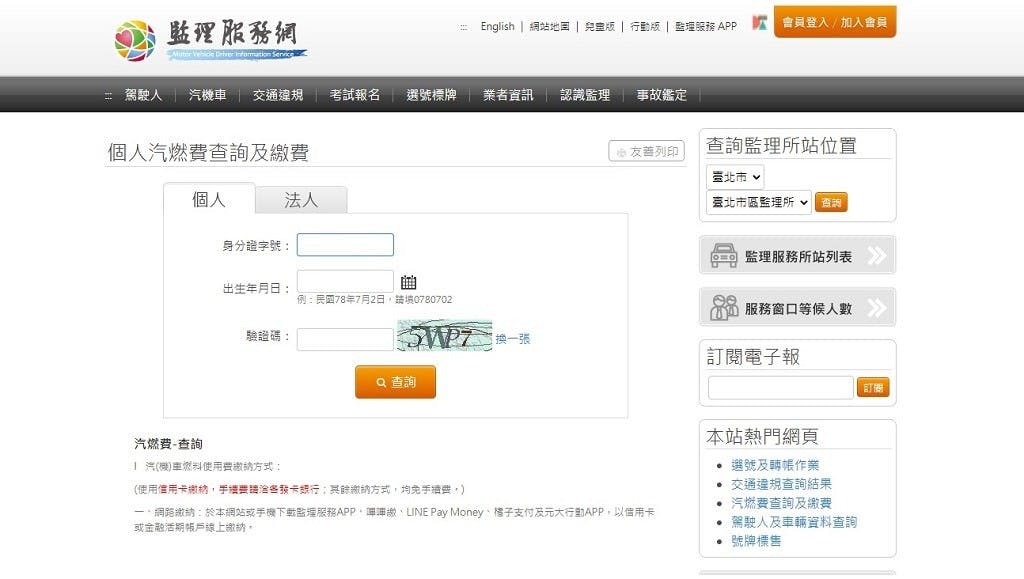Open the 臺北市區監理所 station dropdown
The width and height of the screenshot is (1024, 579).
click(x=759, y=202)
